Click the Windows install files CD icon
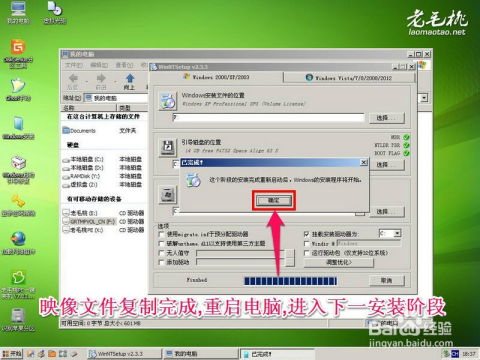This screenshot has height=360, width=480. 167,101
